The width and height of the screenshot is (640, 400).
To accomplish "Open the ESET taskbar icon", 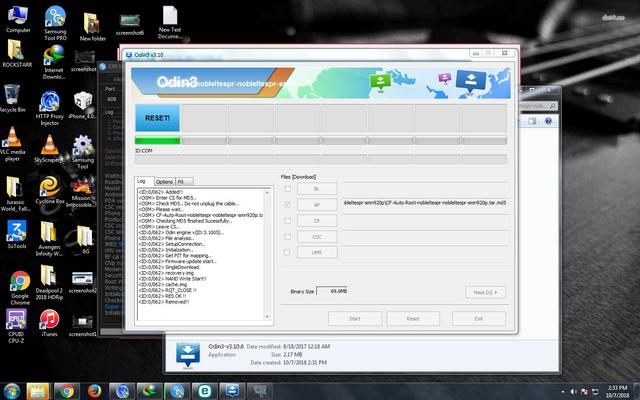I will [x=204, y=391].
